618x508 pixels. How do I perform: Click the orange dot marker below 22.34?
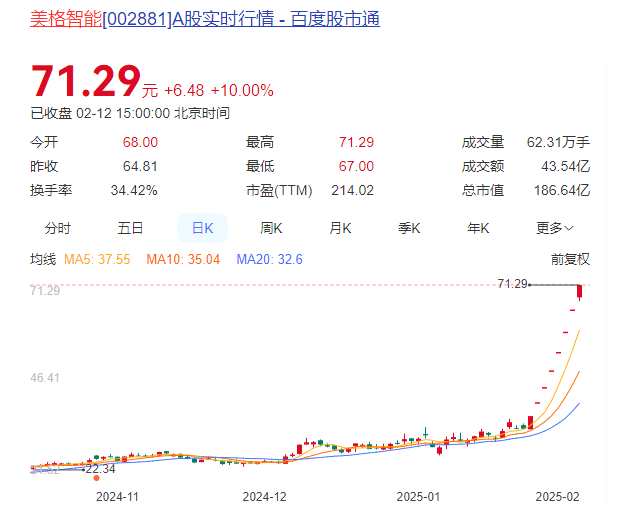tap(97, 478)
